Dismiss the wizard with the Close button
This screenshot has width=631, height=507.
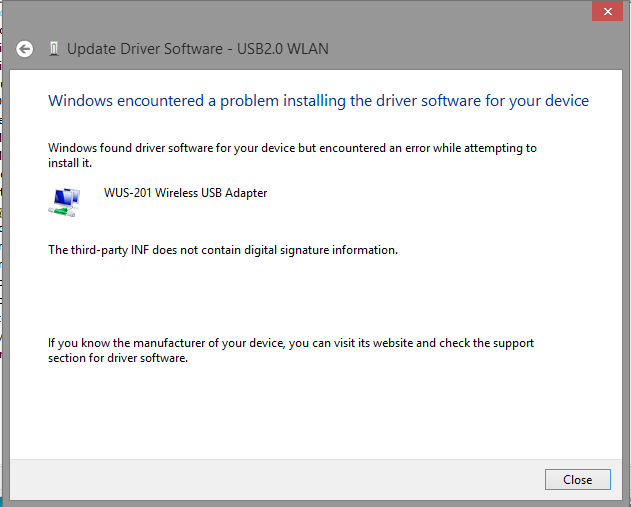577,480
